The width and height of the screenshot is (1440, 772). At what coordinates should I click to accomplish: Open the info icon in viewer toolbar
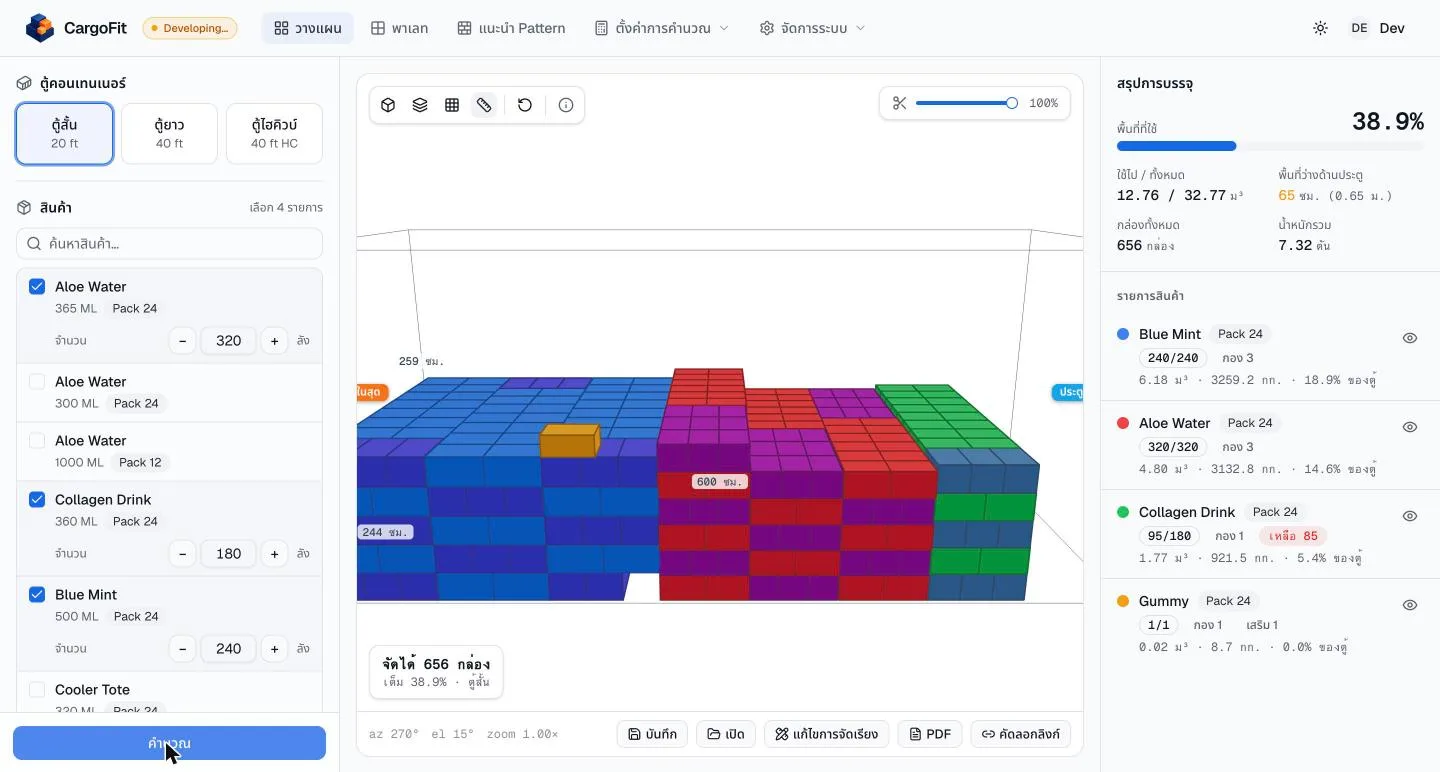(566, 105)
